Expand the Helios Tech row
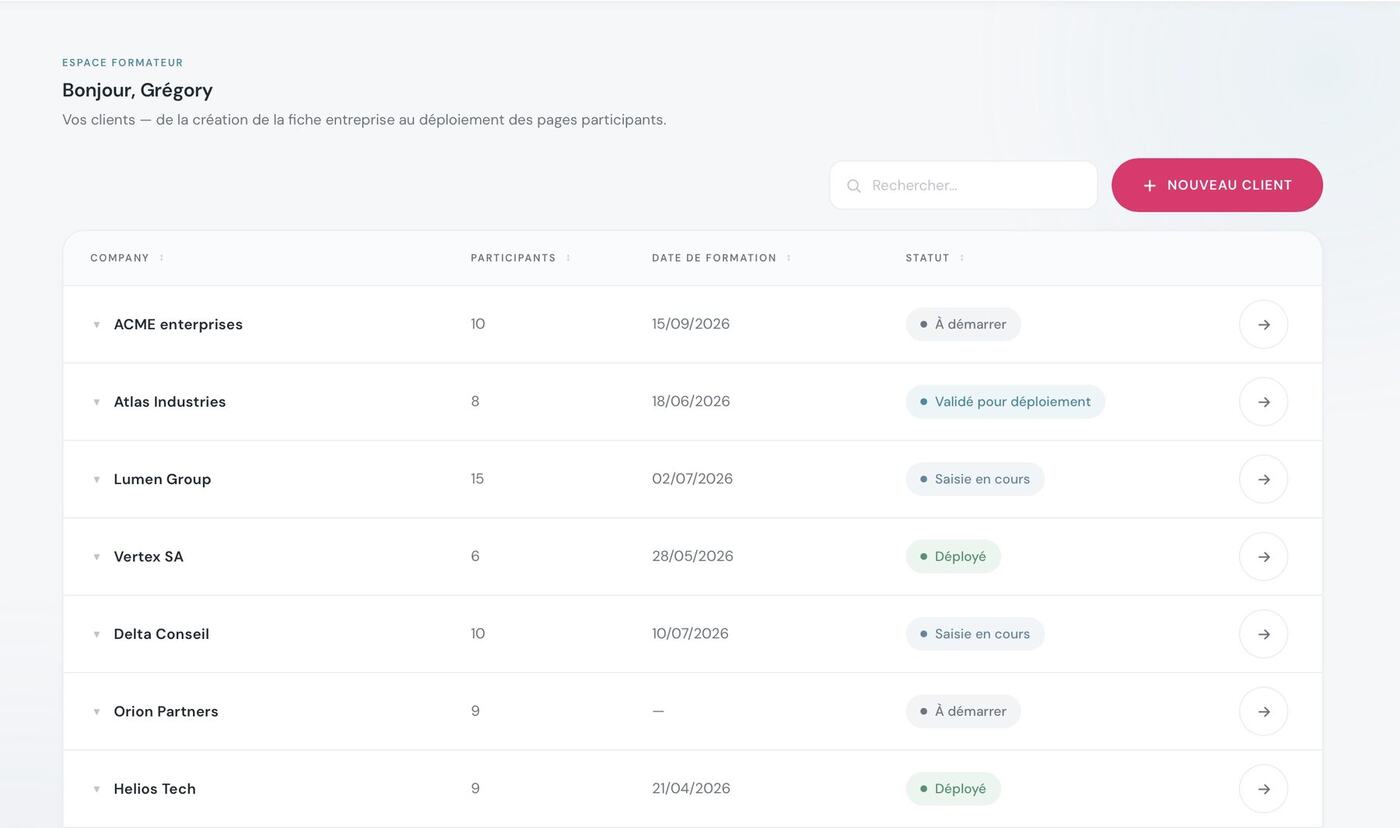The width and height of the screenshot is (1400, 828). [x=97, y=790]
